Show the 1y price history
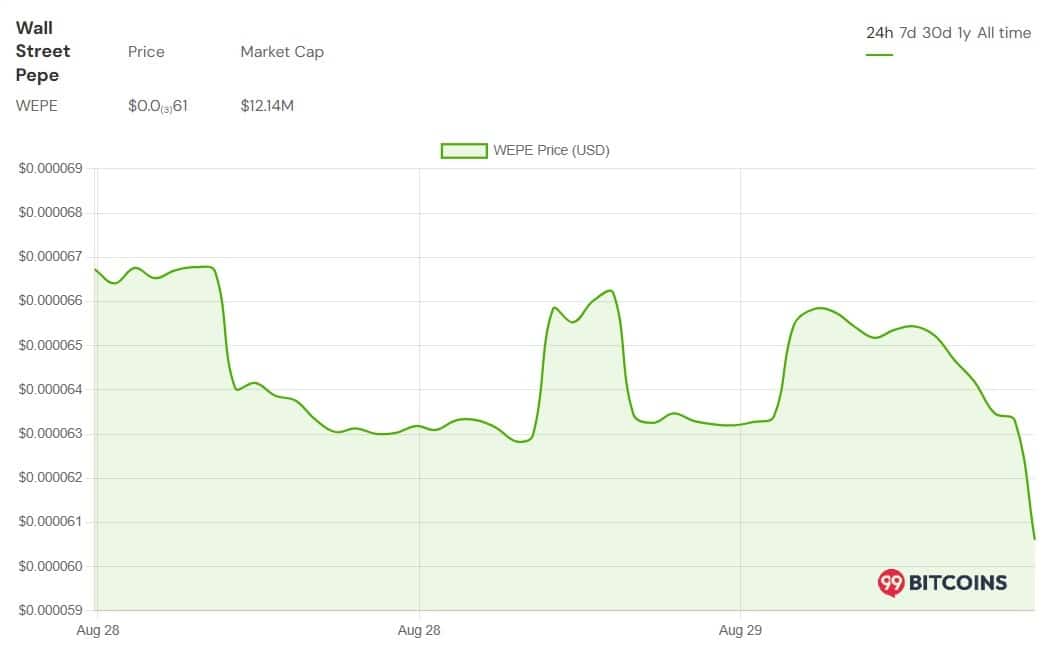Image resolution: width=1051 pixels, height=656 pixels. point(964,33)
